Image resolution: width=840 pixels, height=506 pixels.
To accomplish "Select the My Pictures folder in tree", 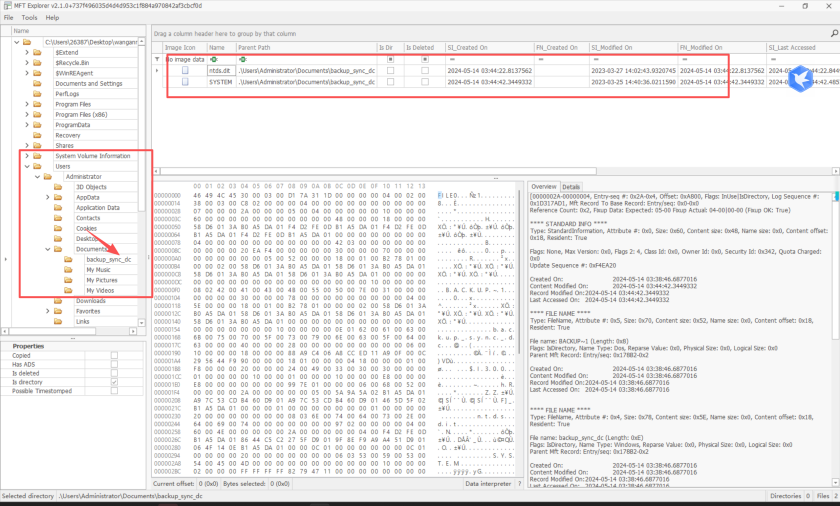I will [x=101, y=280].
